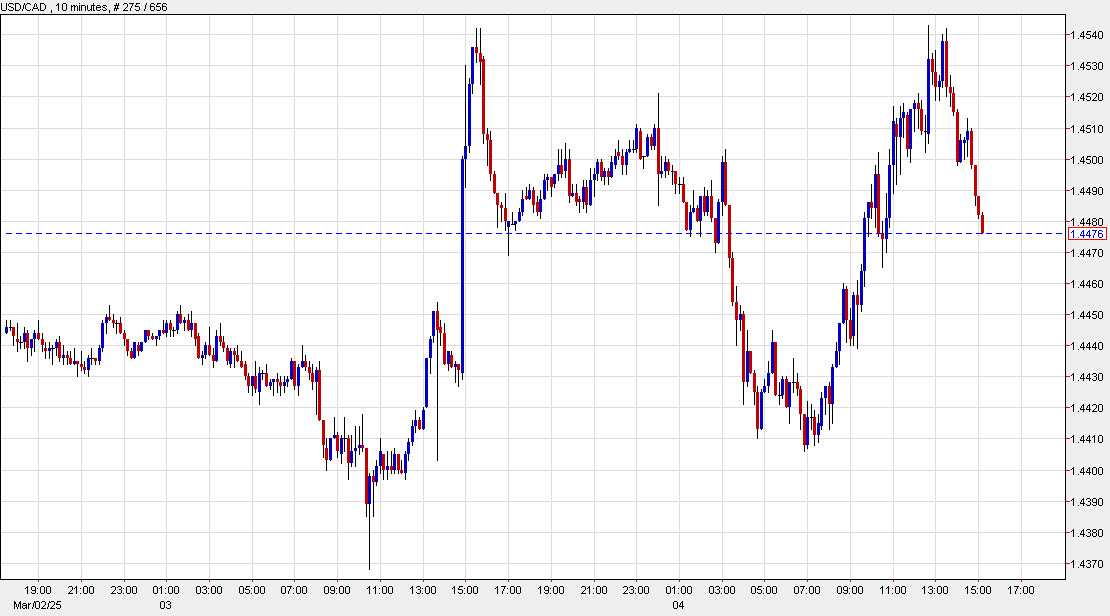Click the 19:00 time axis label
This screenshot has height=616, width=1110.
40,591
